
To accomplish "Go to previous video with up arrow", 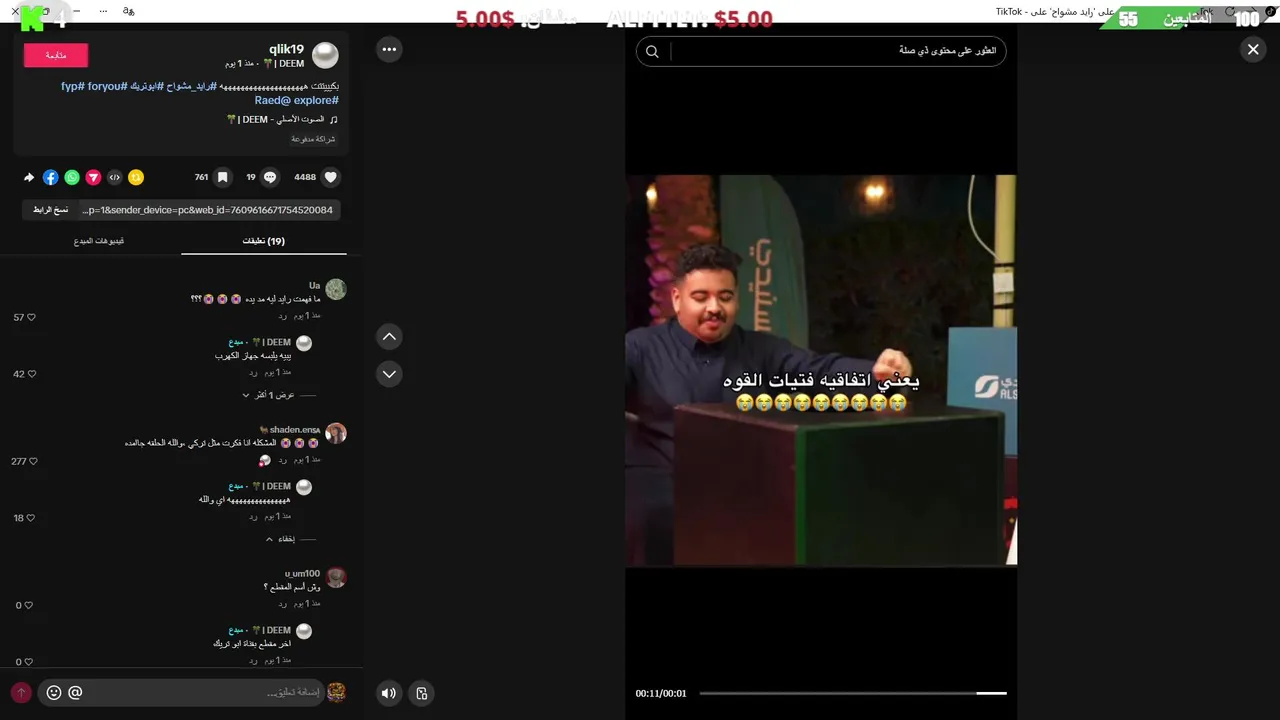I will (x=389, y=337).
